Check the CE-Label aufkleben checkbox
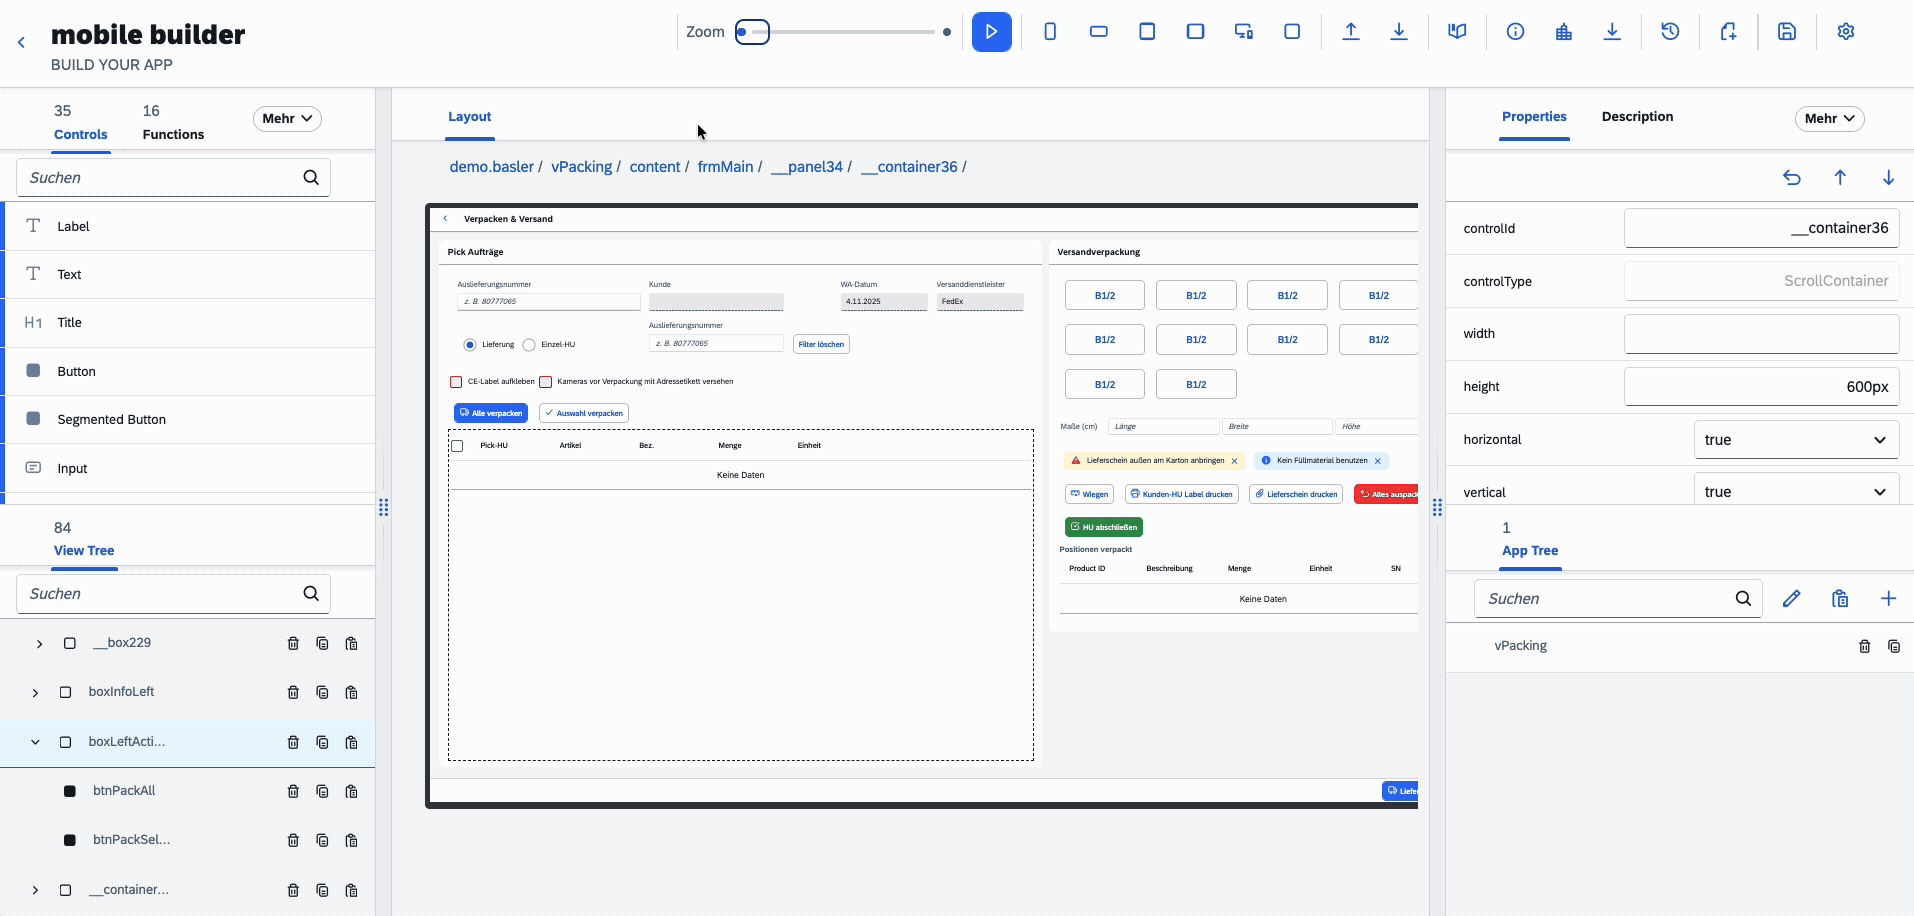The image size is (1914, 916). (456, 382)
